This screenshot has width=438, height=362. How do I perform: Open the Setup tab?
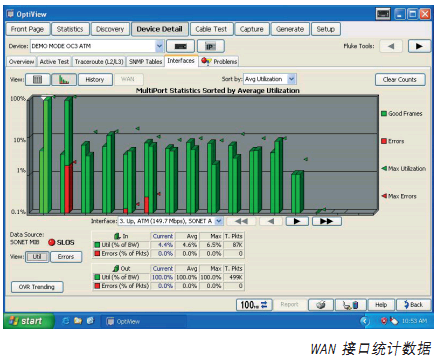click(326, 29)
